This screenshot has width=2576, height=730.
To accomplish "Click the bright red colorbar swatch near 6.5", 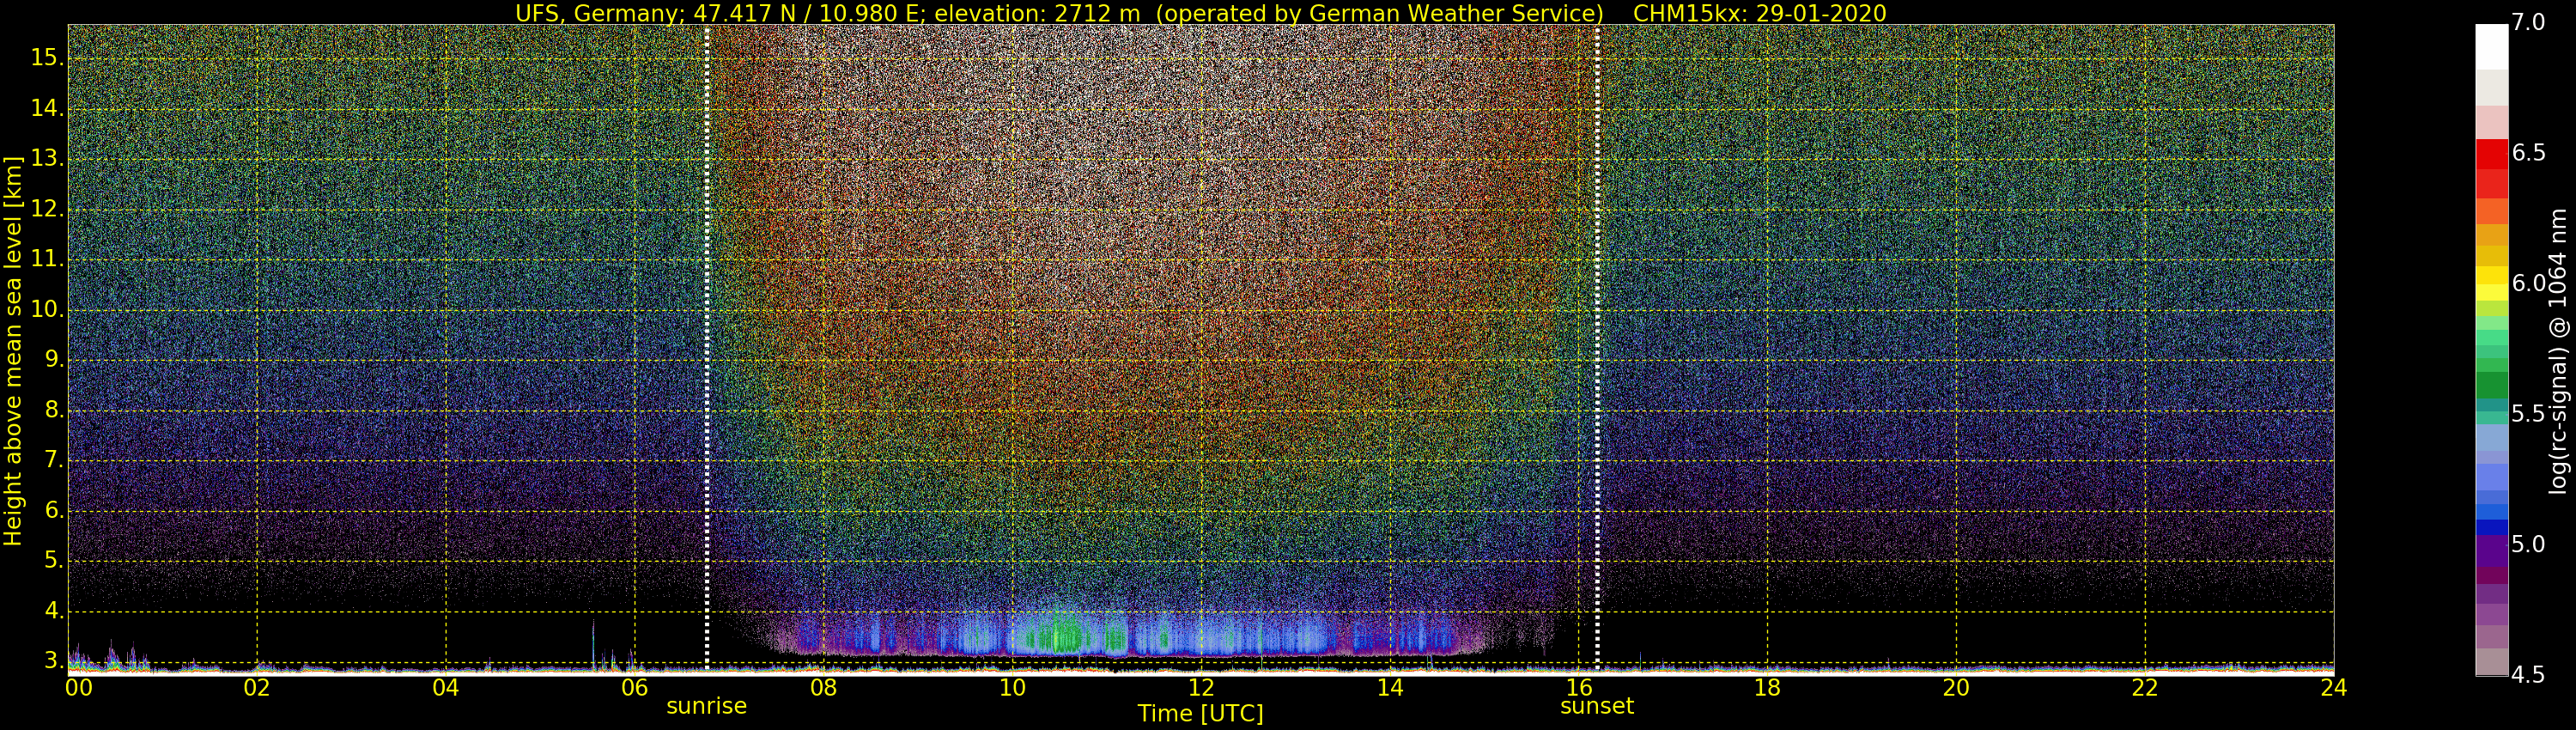I will [2491, 155].
